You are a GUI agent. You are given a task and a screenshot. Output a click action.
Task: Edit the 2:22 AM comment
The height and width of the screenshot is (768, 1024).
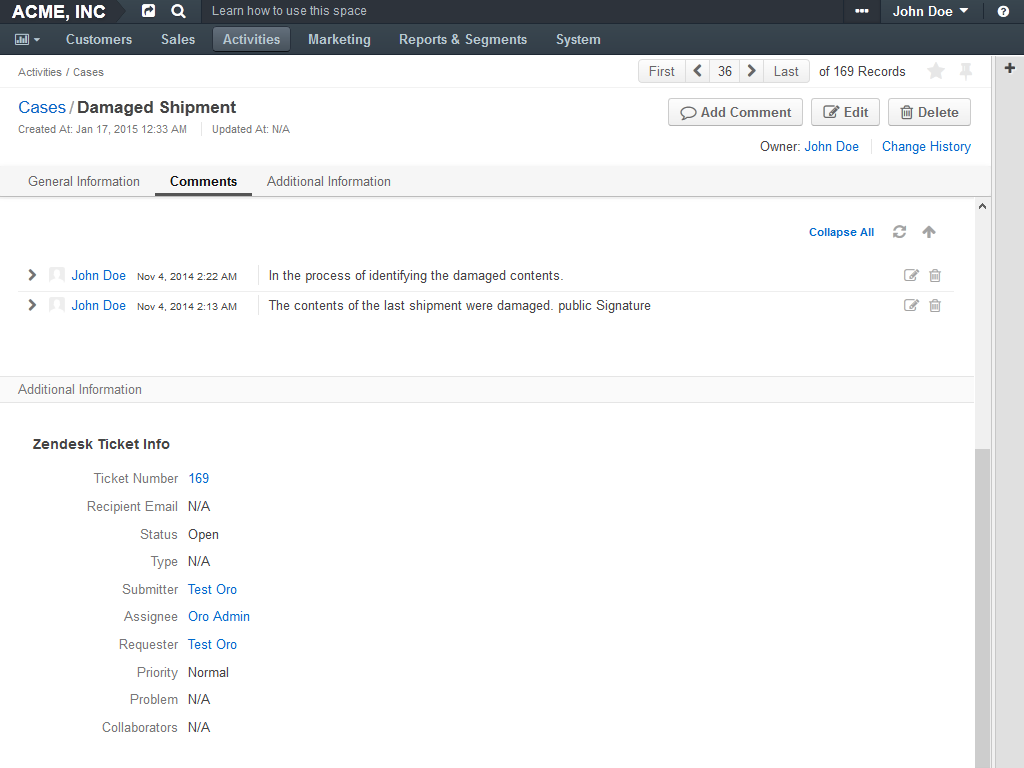tap(911, 276)
